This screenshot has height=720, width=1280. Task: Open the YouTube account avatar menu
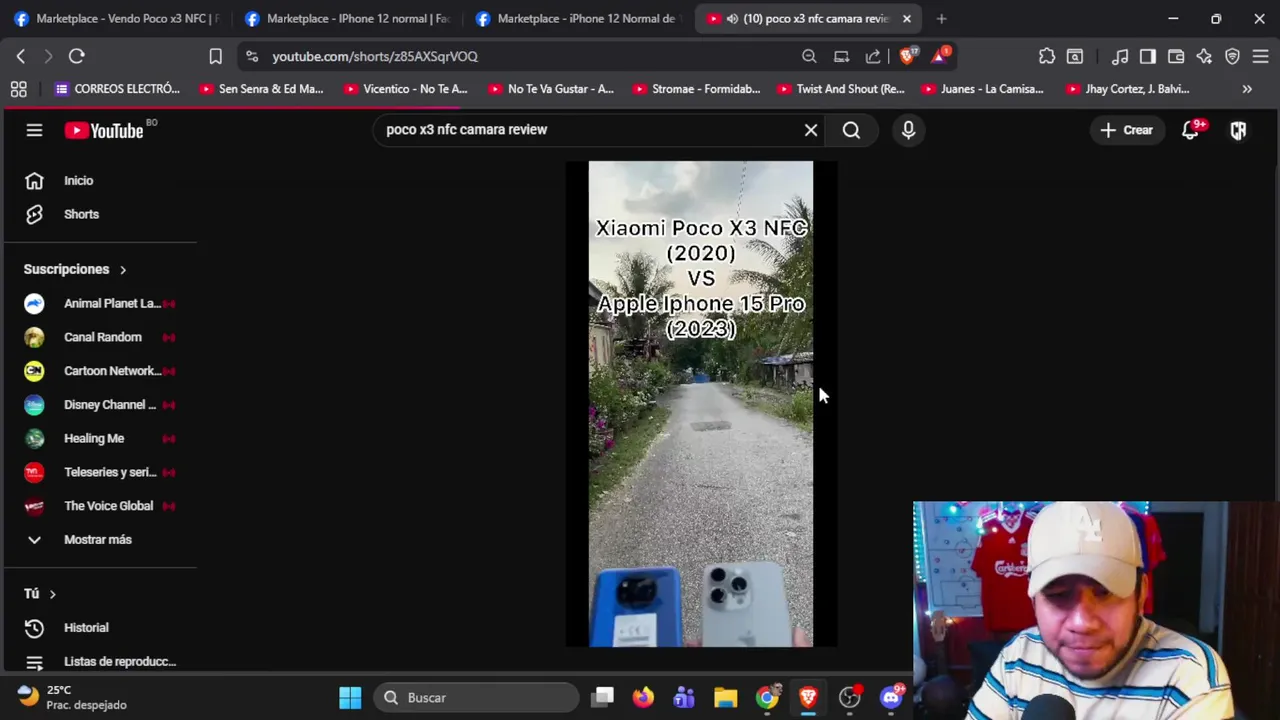1238,130
